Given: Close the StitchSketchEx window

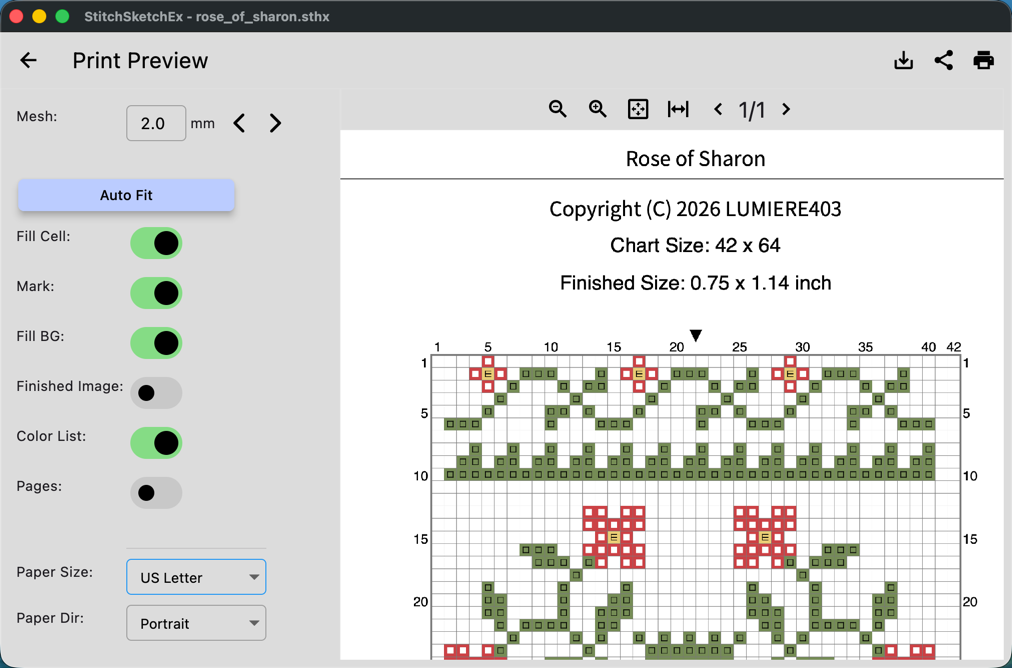Looking at the screenshot, I should pyautogui.click(x=16, y=16).
